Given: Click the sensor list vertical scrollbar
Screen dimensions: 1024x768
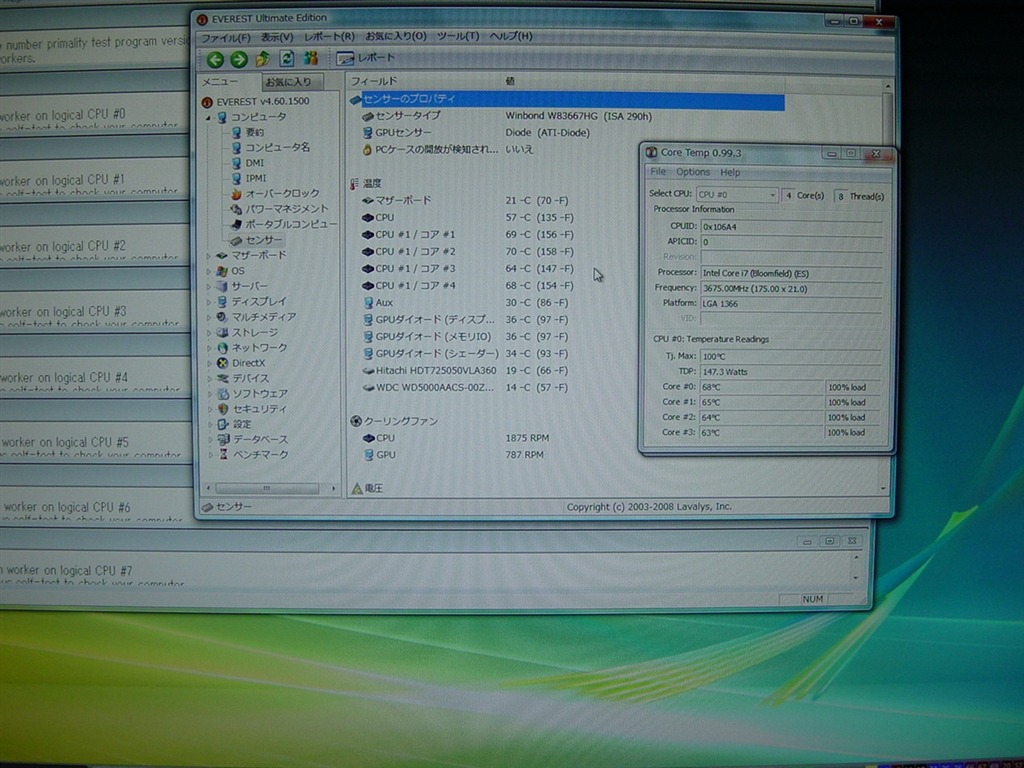Looking at the screenshot, I should click(x=887, y=286).
